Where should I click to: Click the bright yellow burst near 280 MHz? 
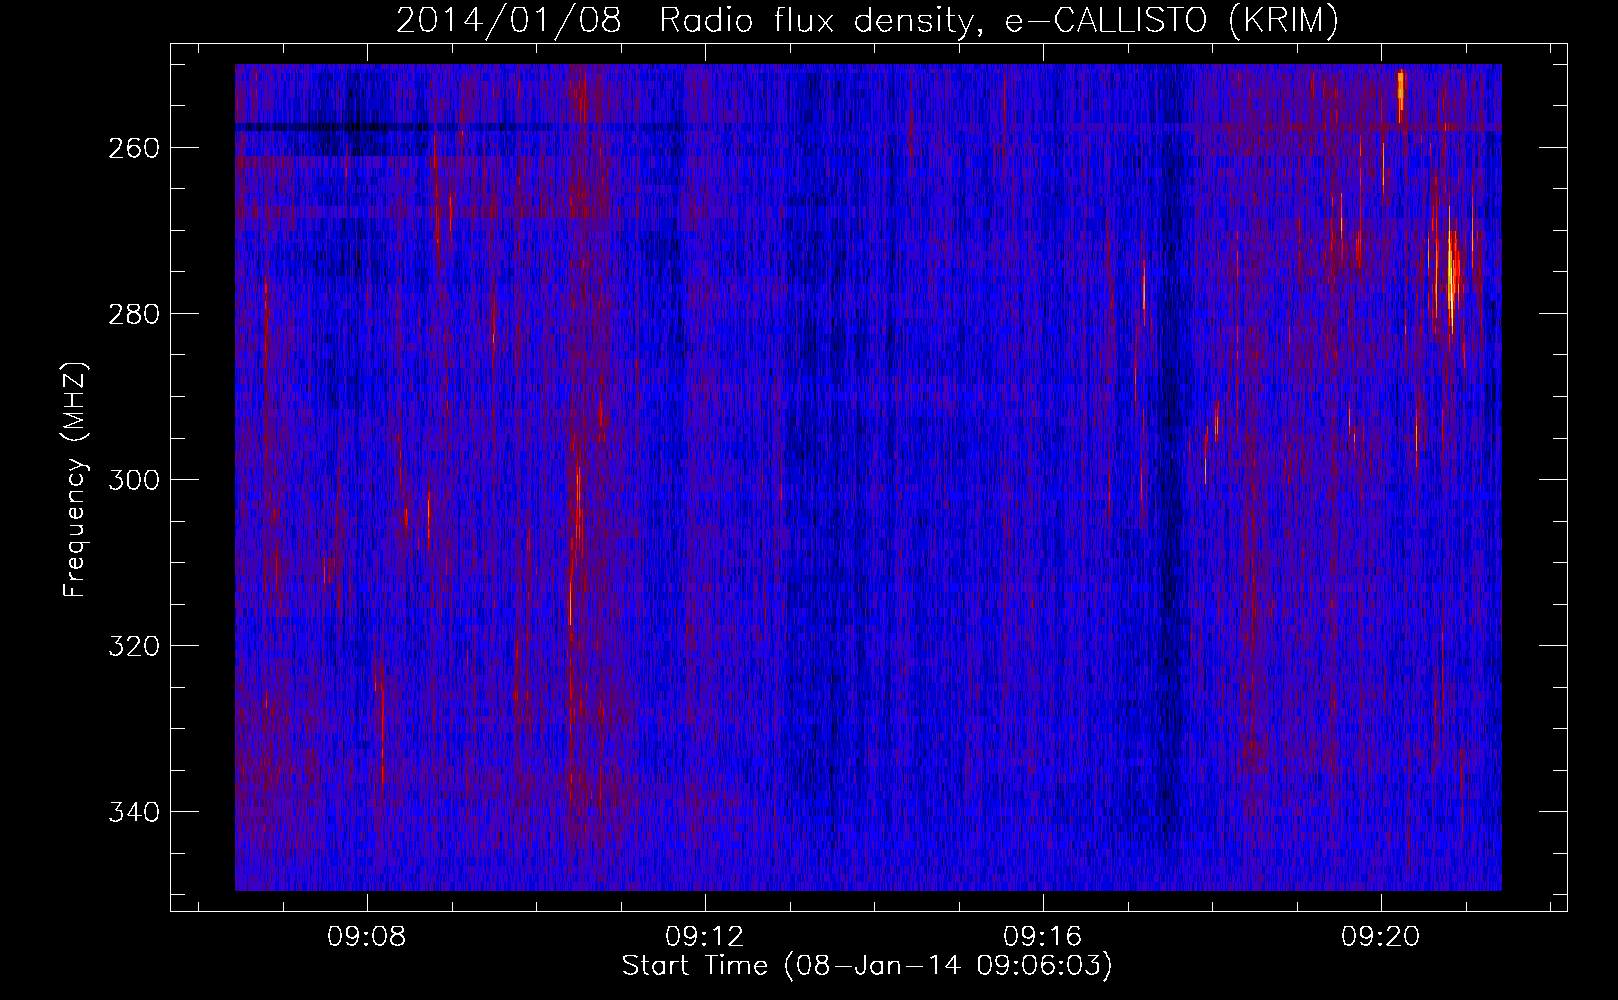(x=1451, y=280)
